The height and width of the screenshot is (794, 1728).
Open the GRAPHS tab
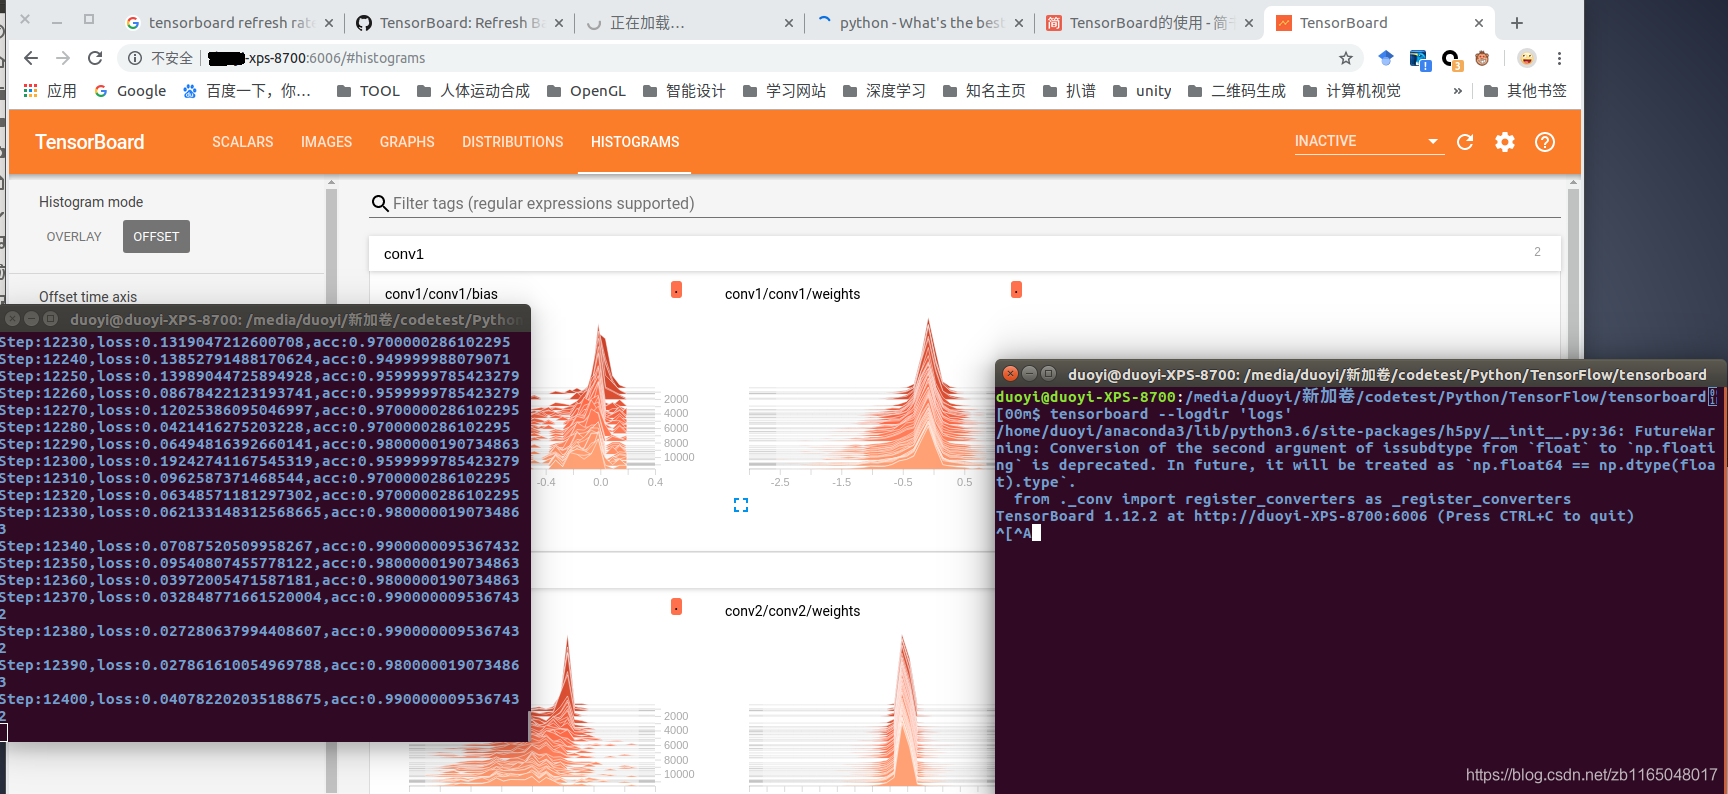(407, 142)
